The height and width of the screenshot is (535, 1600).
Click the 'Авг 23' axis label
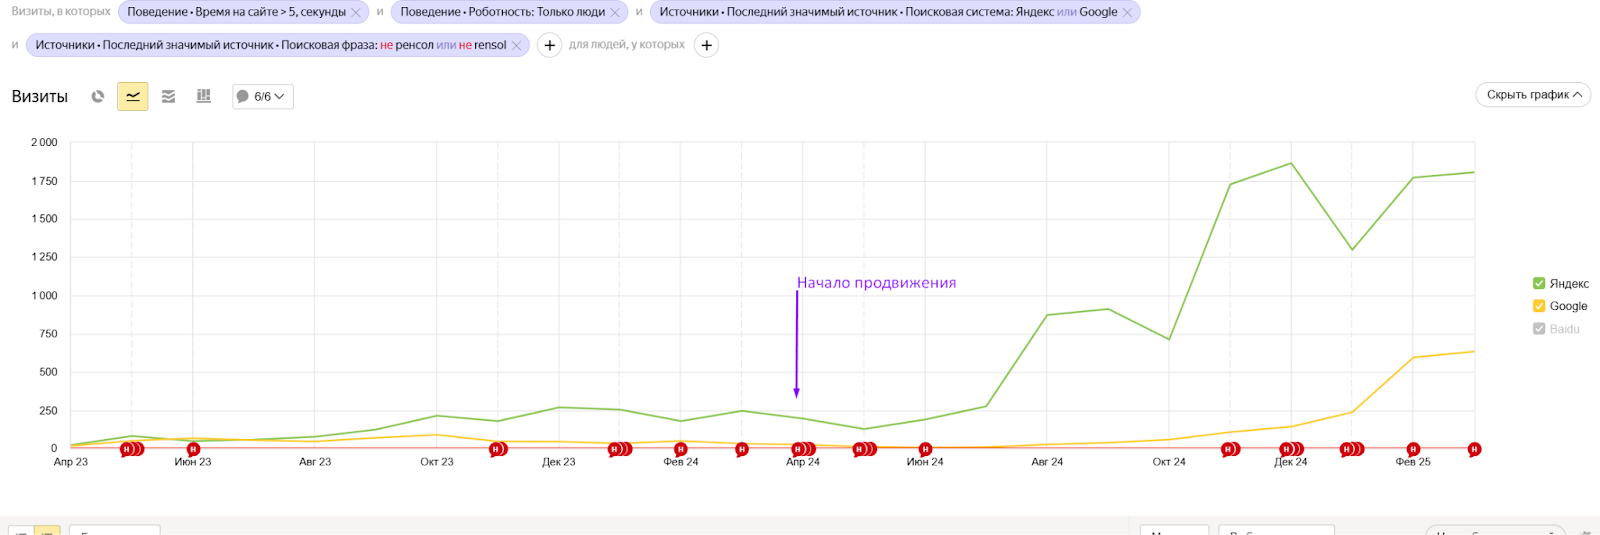pos(315,462)
